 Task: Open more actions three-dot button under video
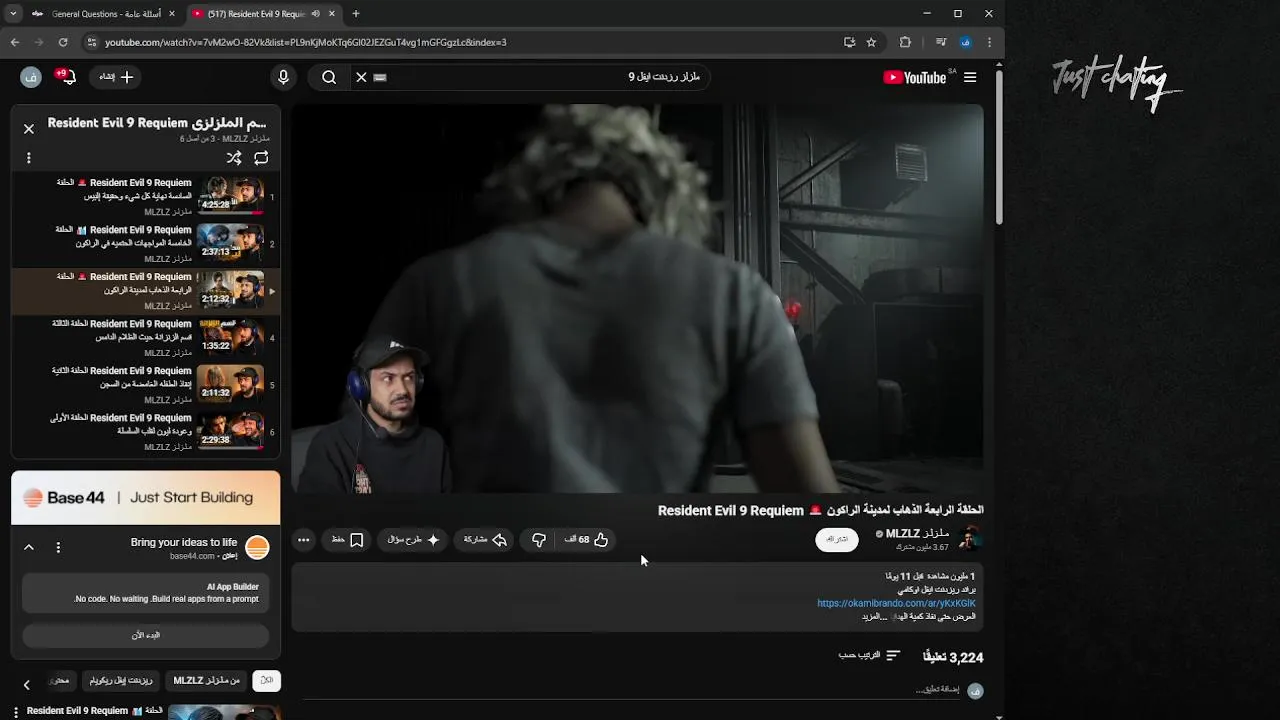(304, 540)
